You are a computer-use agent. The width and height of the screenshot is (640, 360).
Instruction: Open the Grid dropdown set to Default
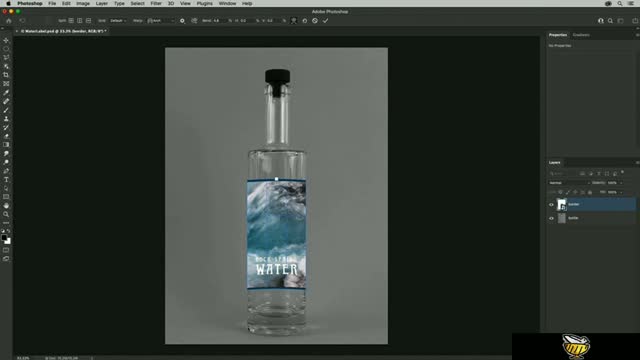[x=118, y=20]
